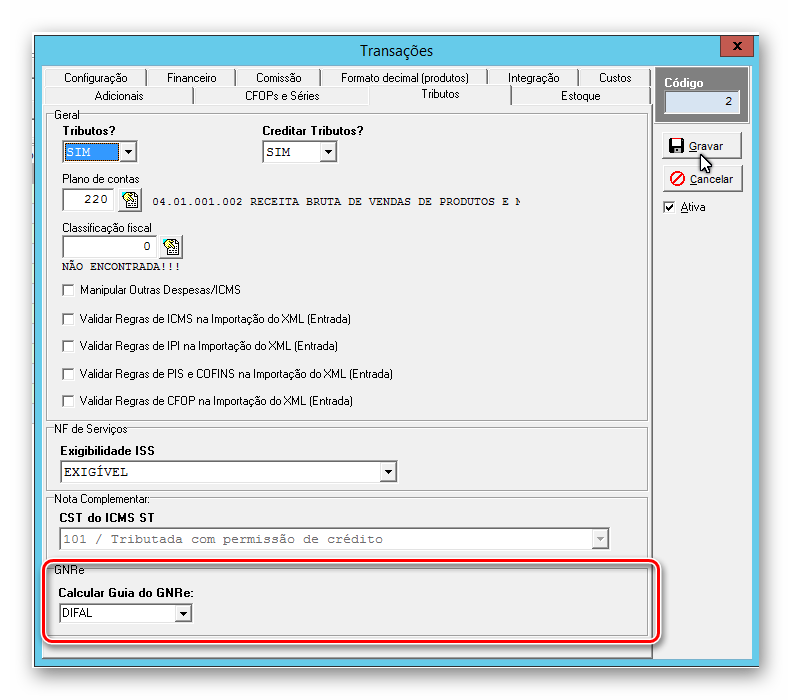Open Formato decimal (produtos) tab
The image size is (791, 700).
405,78
